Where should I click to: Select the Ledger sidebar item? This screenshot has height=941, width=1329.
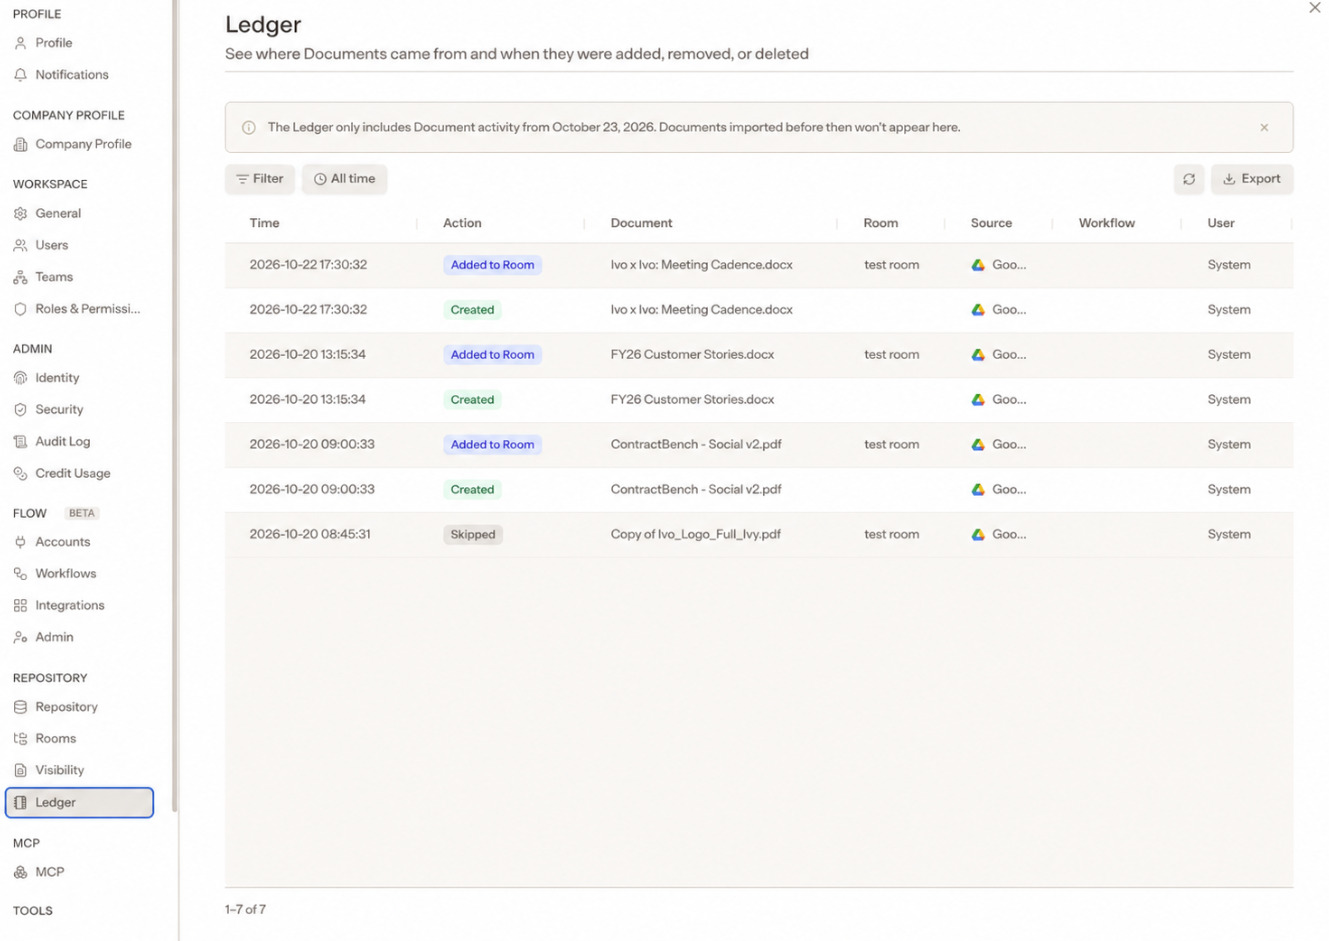pos(79,803)
